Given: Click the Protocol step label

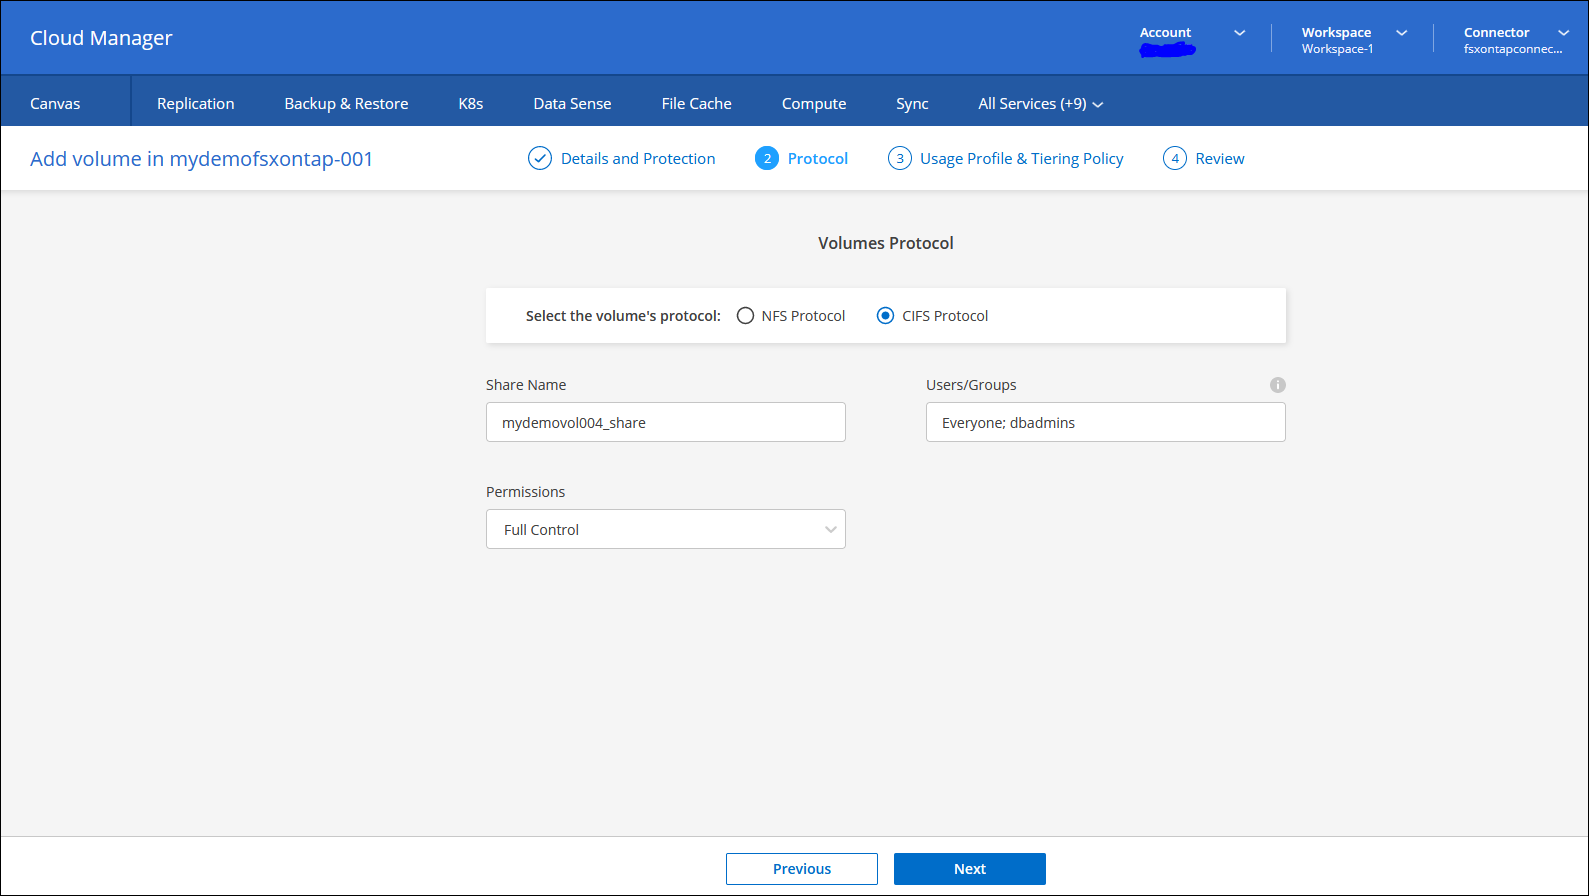Looking at the screenshot, I should 818,158.
